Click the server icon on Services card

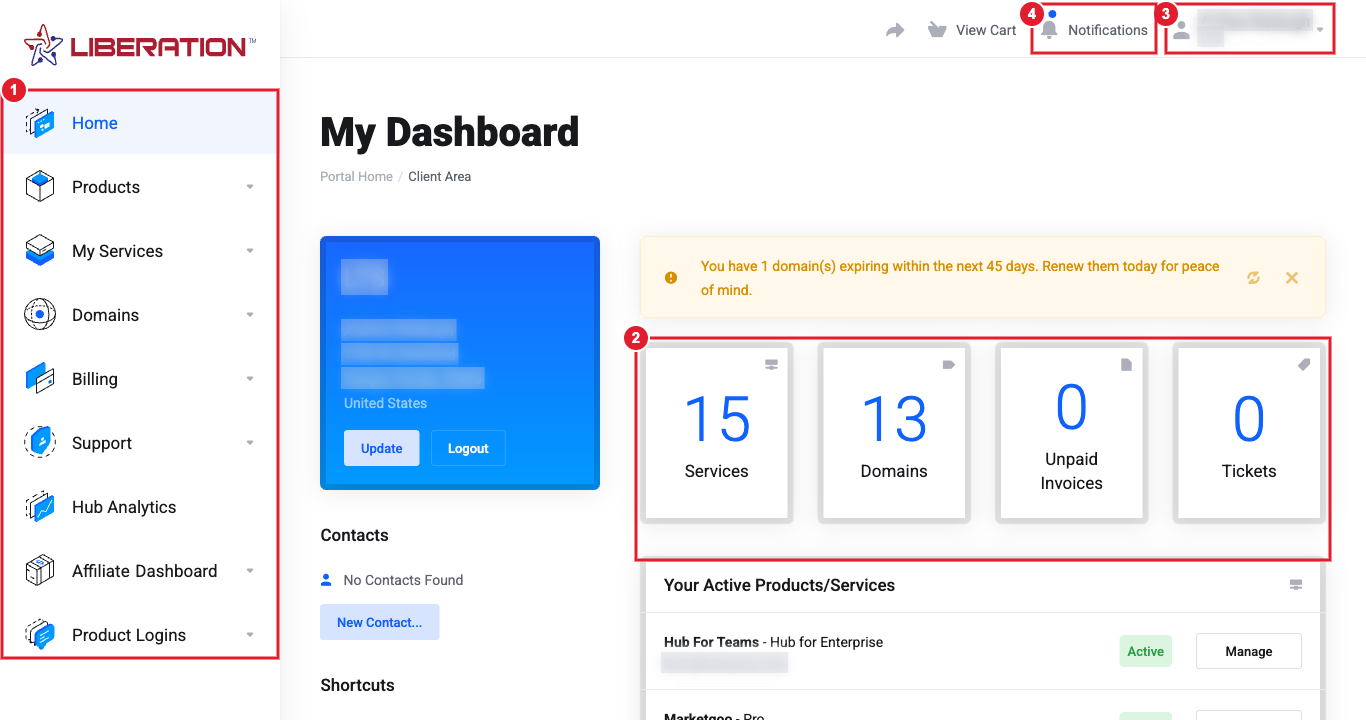click(771, 365)
